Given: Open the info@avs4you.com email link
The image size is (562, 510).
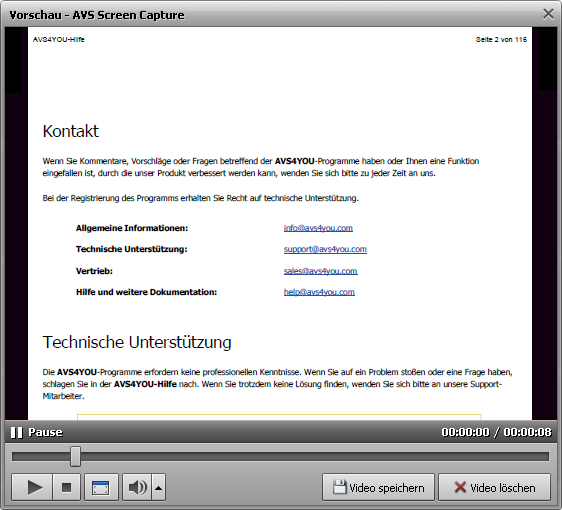Looking at the screenshot, I should [x=318, y=228].
